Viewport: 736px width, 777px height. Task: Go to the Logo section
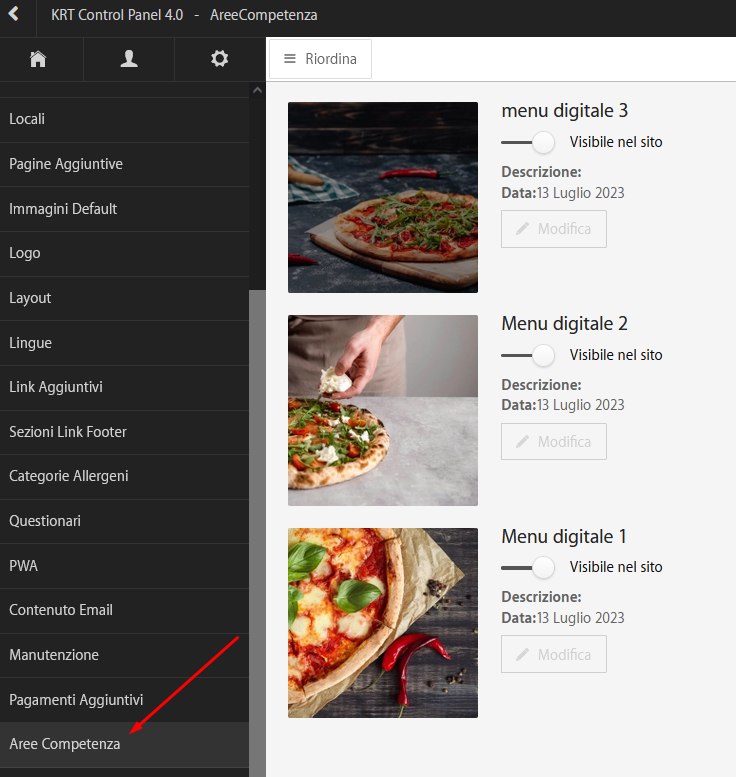coord(124,254)
